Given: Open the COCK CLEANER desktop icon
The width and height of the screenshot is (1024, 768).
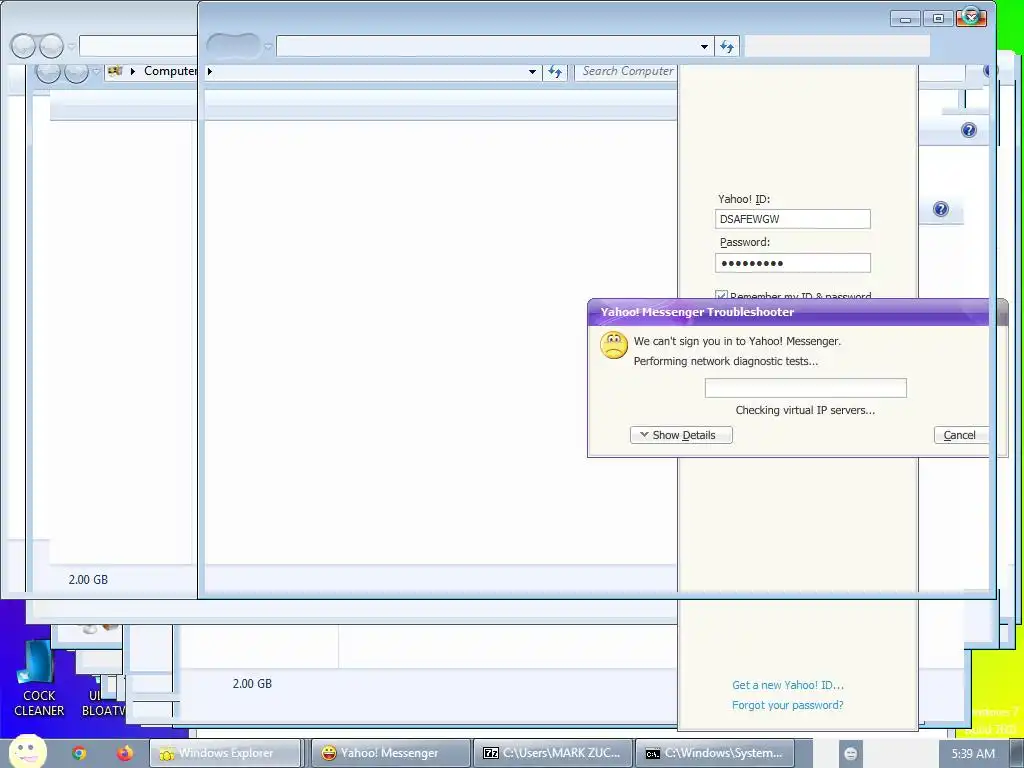Looking at the screenshot, I should click(39, 679).
